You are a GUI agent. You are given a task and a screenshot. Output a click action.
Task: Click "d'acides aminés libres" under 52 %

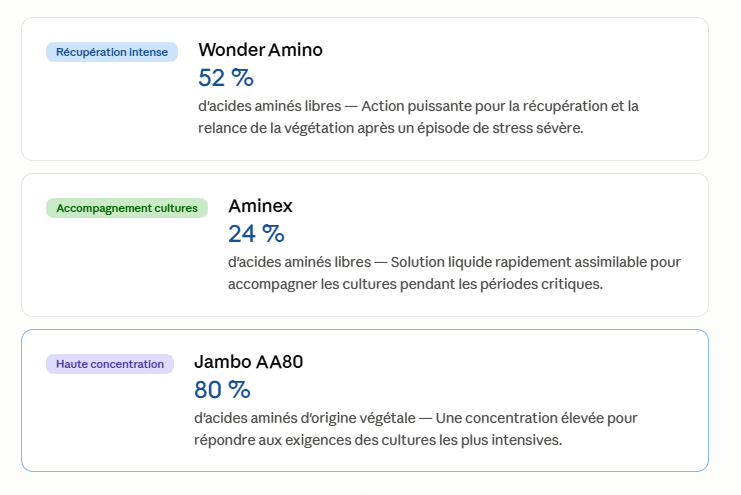[x=269, y=106]
